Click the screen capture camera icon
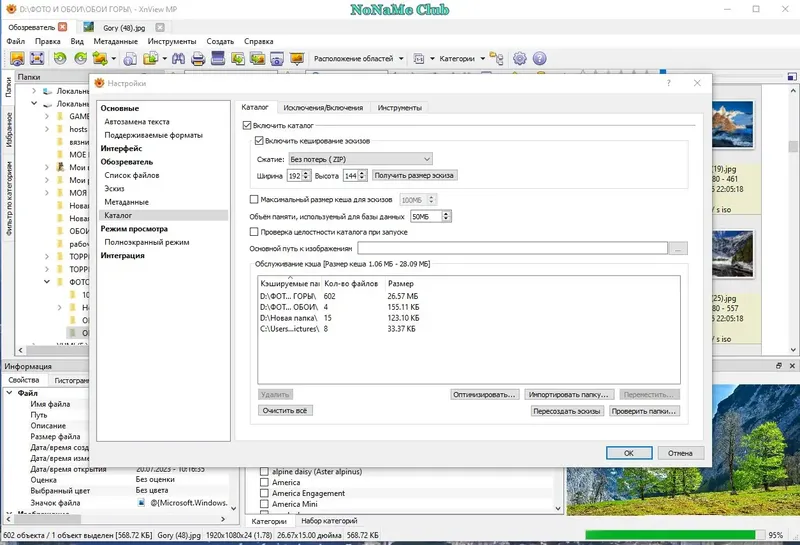The width and height of the screenshot is (800, 545). point(277,59)
